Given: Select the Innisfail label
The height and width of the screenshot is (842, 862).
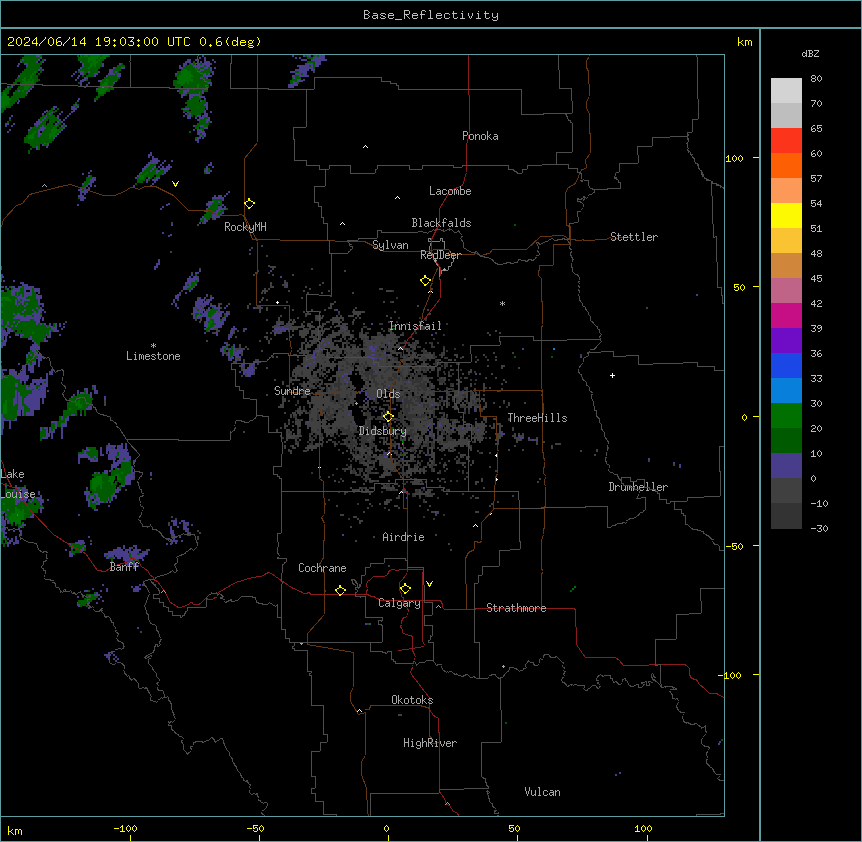Looking at the screenshot, I should click(415, 326).
